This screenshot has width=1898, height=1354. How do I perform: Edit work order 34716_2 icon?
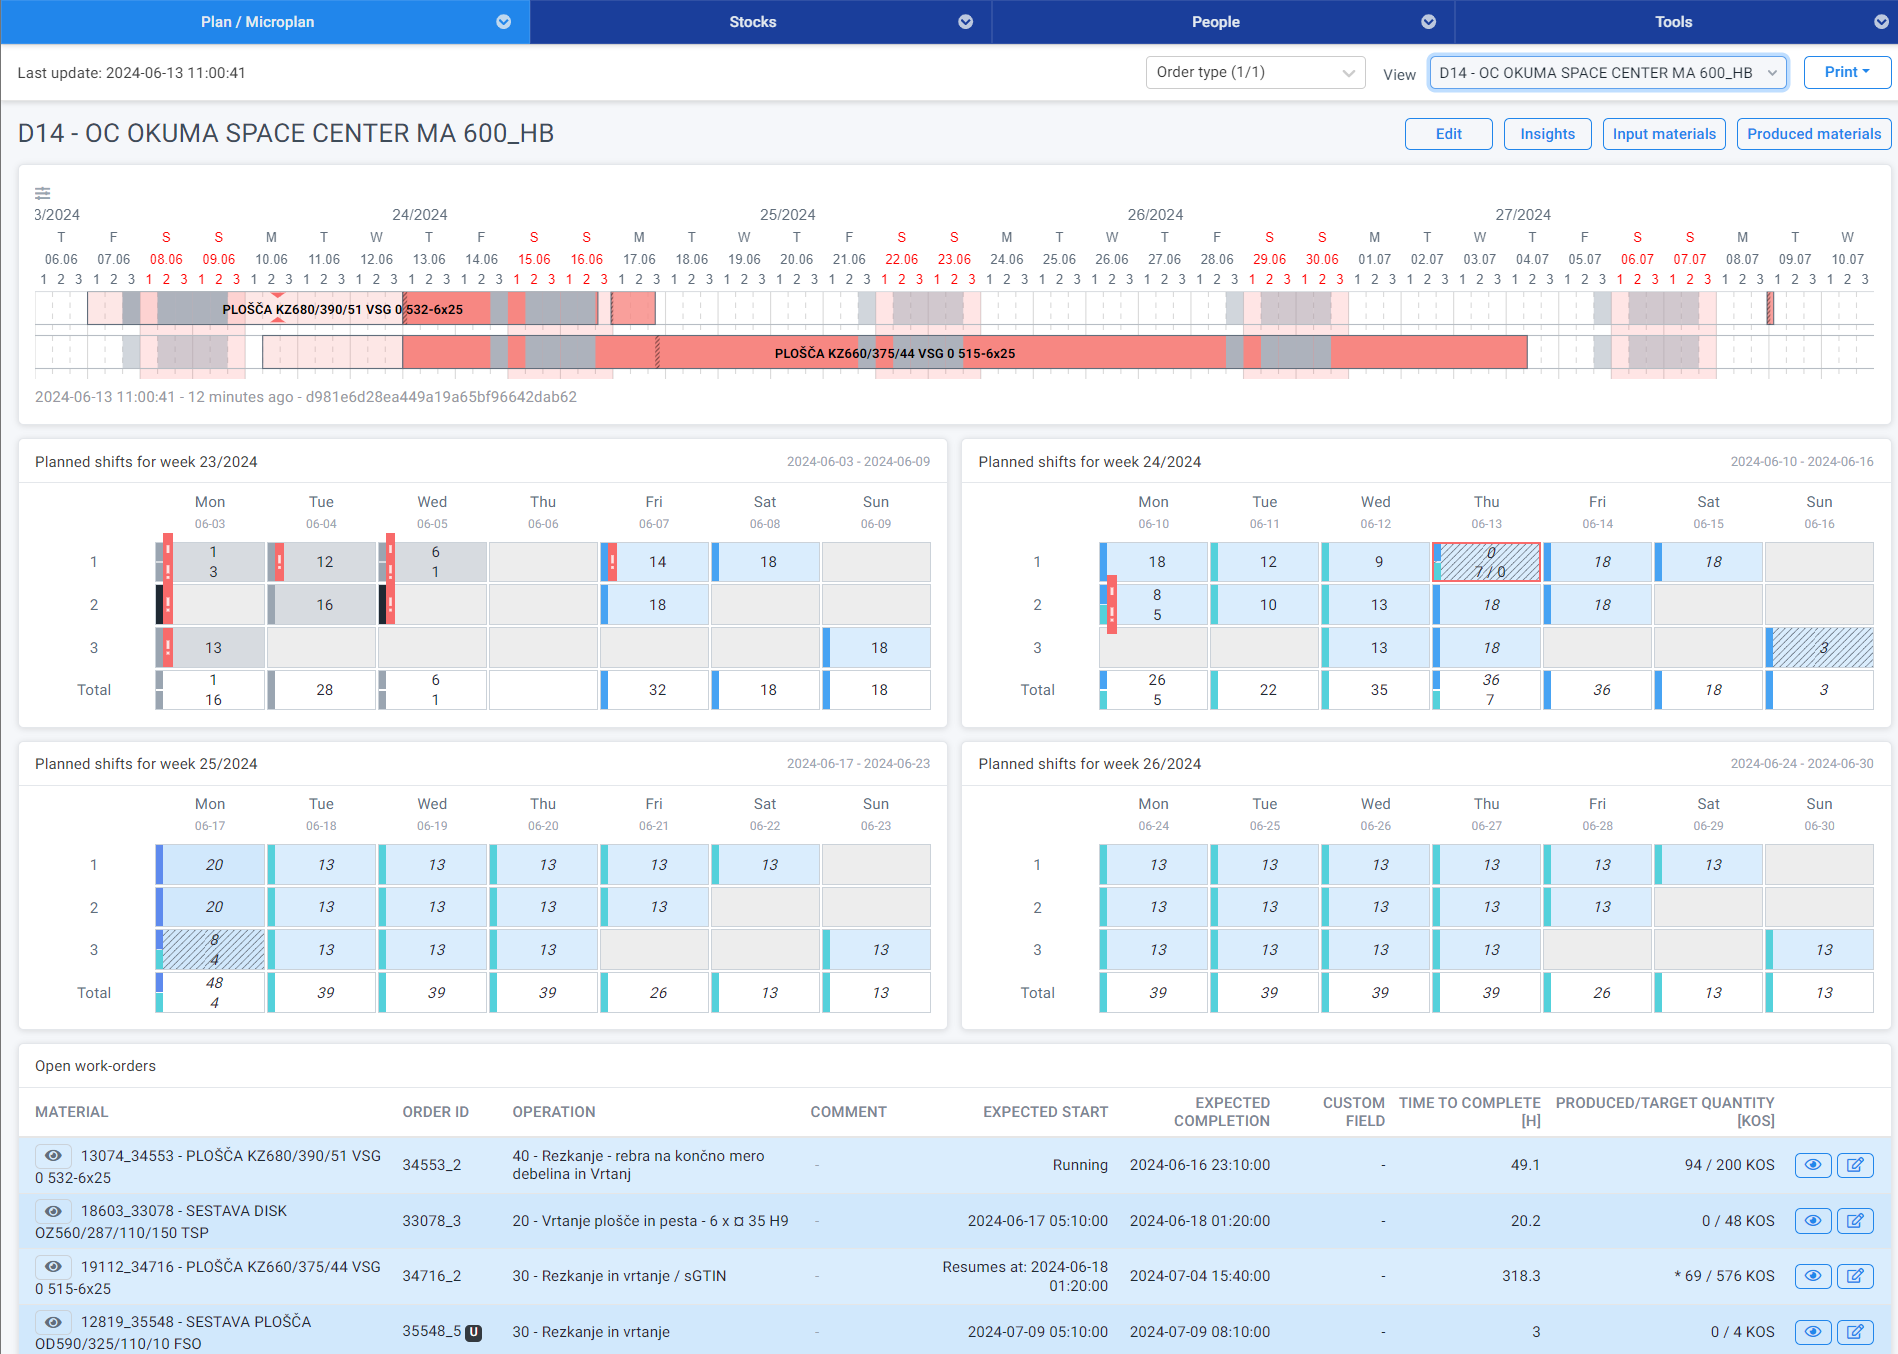1855,1276
